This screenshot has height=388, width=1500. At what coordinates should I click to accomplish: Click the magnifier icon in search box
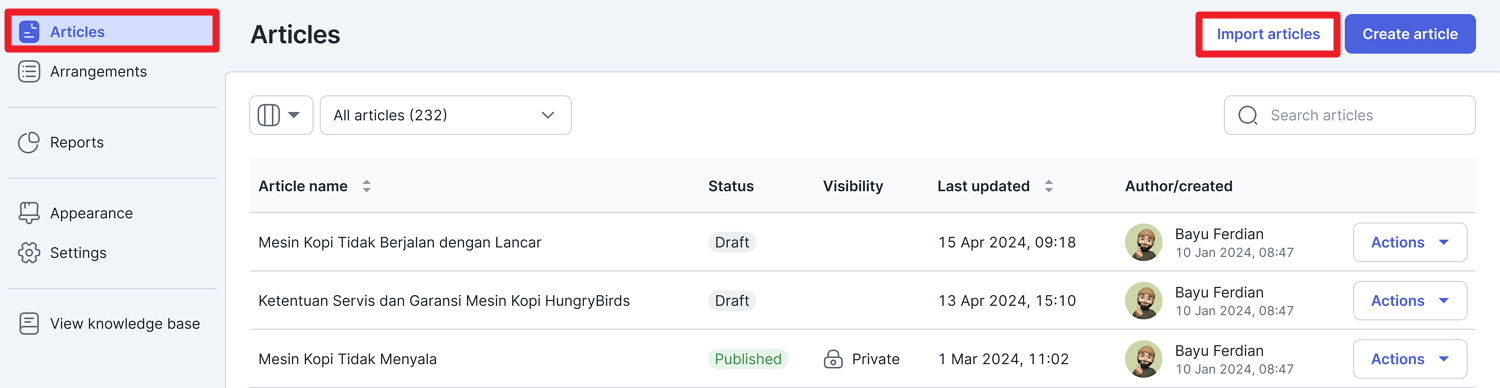pyautogui.click(x=1248, y=116)
